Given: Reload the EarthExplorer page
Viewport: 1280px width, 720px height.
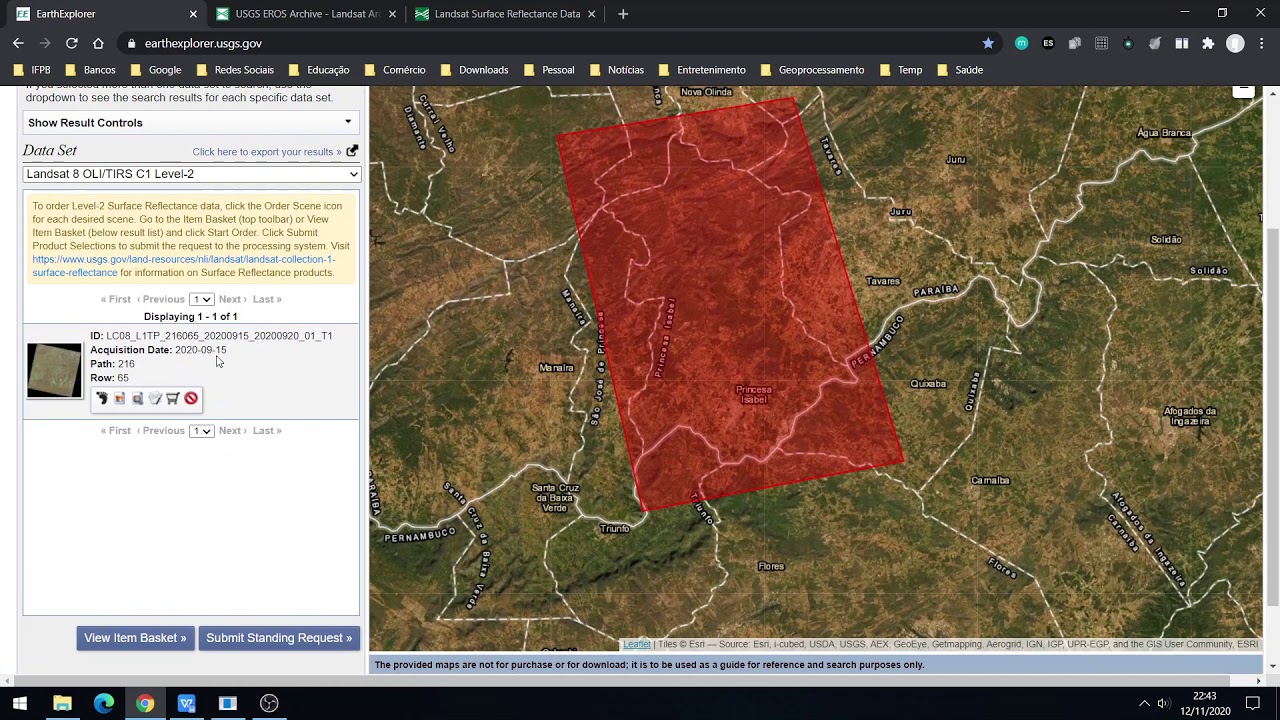Looking at the screenshot, I should tap(72, 43).
